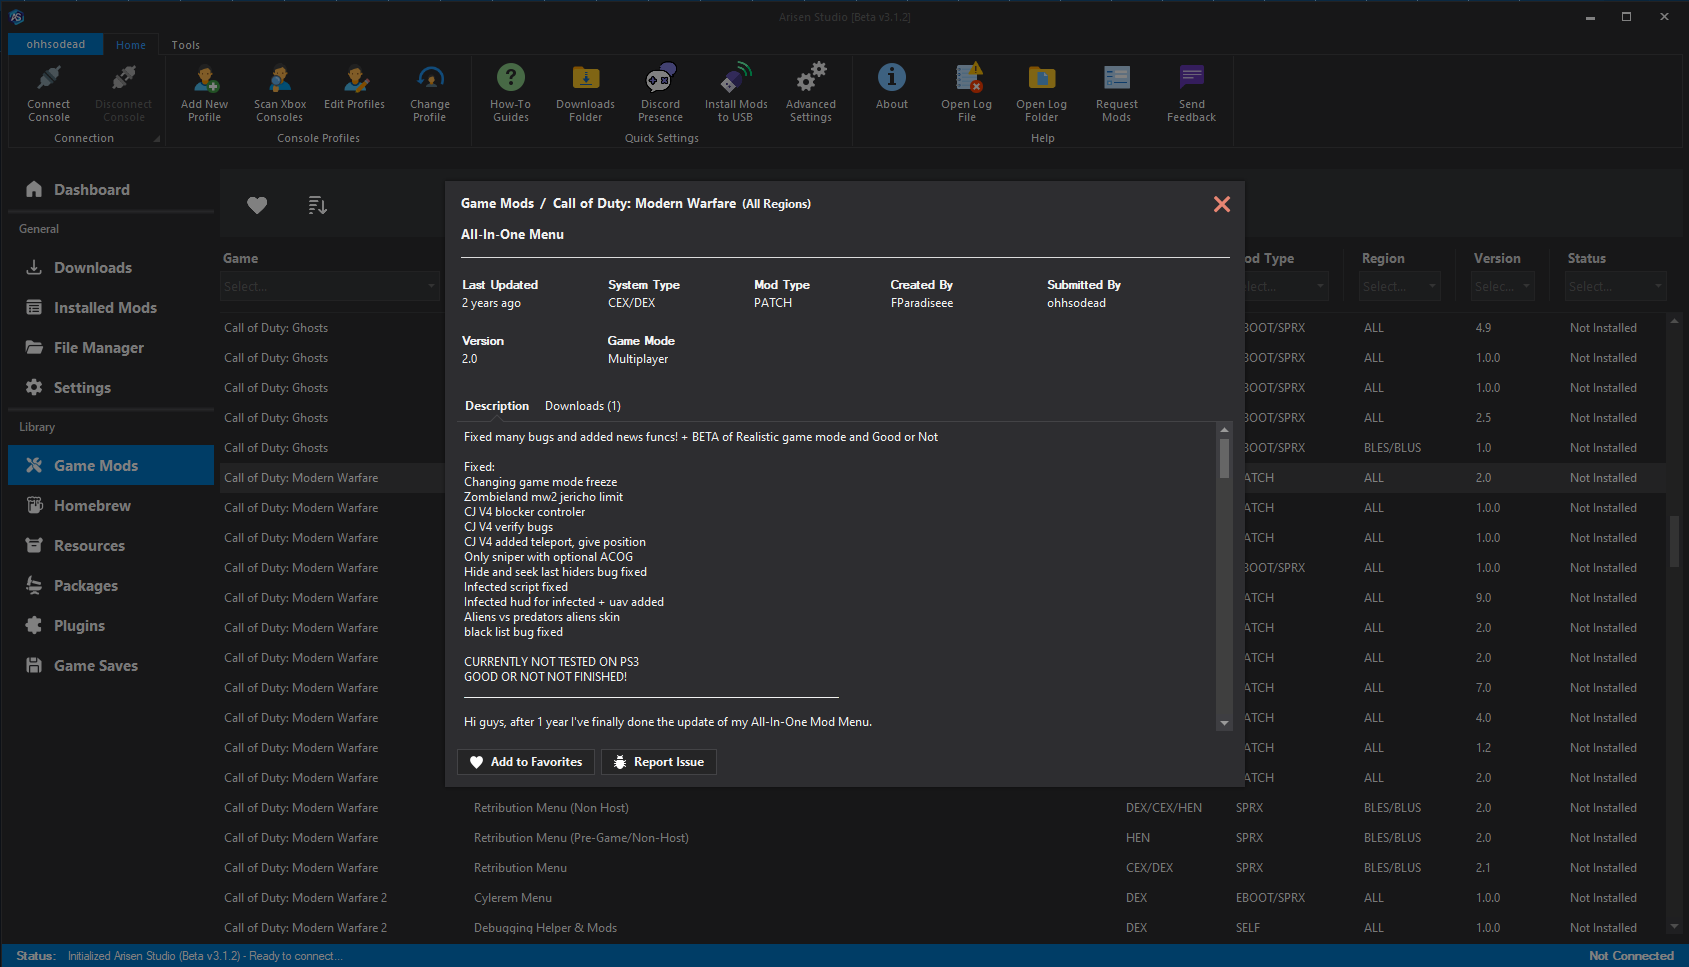Click Not Connected status text

click(1631, 956)
